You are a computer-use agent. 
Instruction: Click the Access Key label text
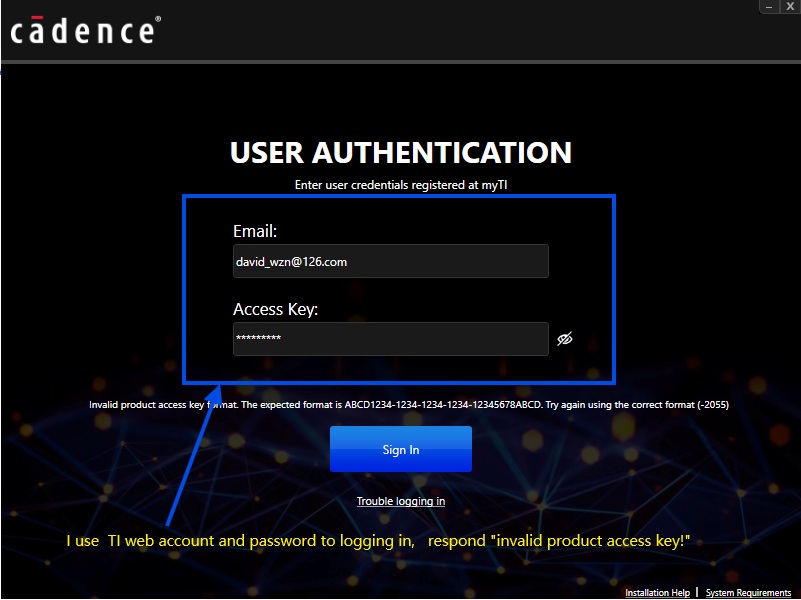(x=275, y=309)
